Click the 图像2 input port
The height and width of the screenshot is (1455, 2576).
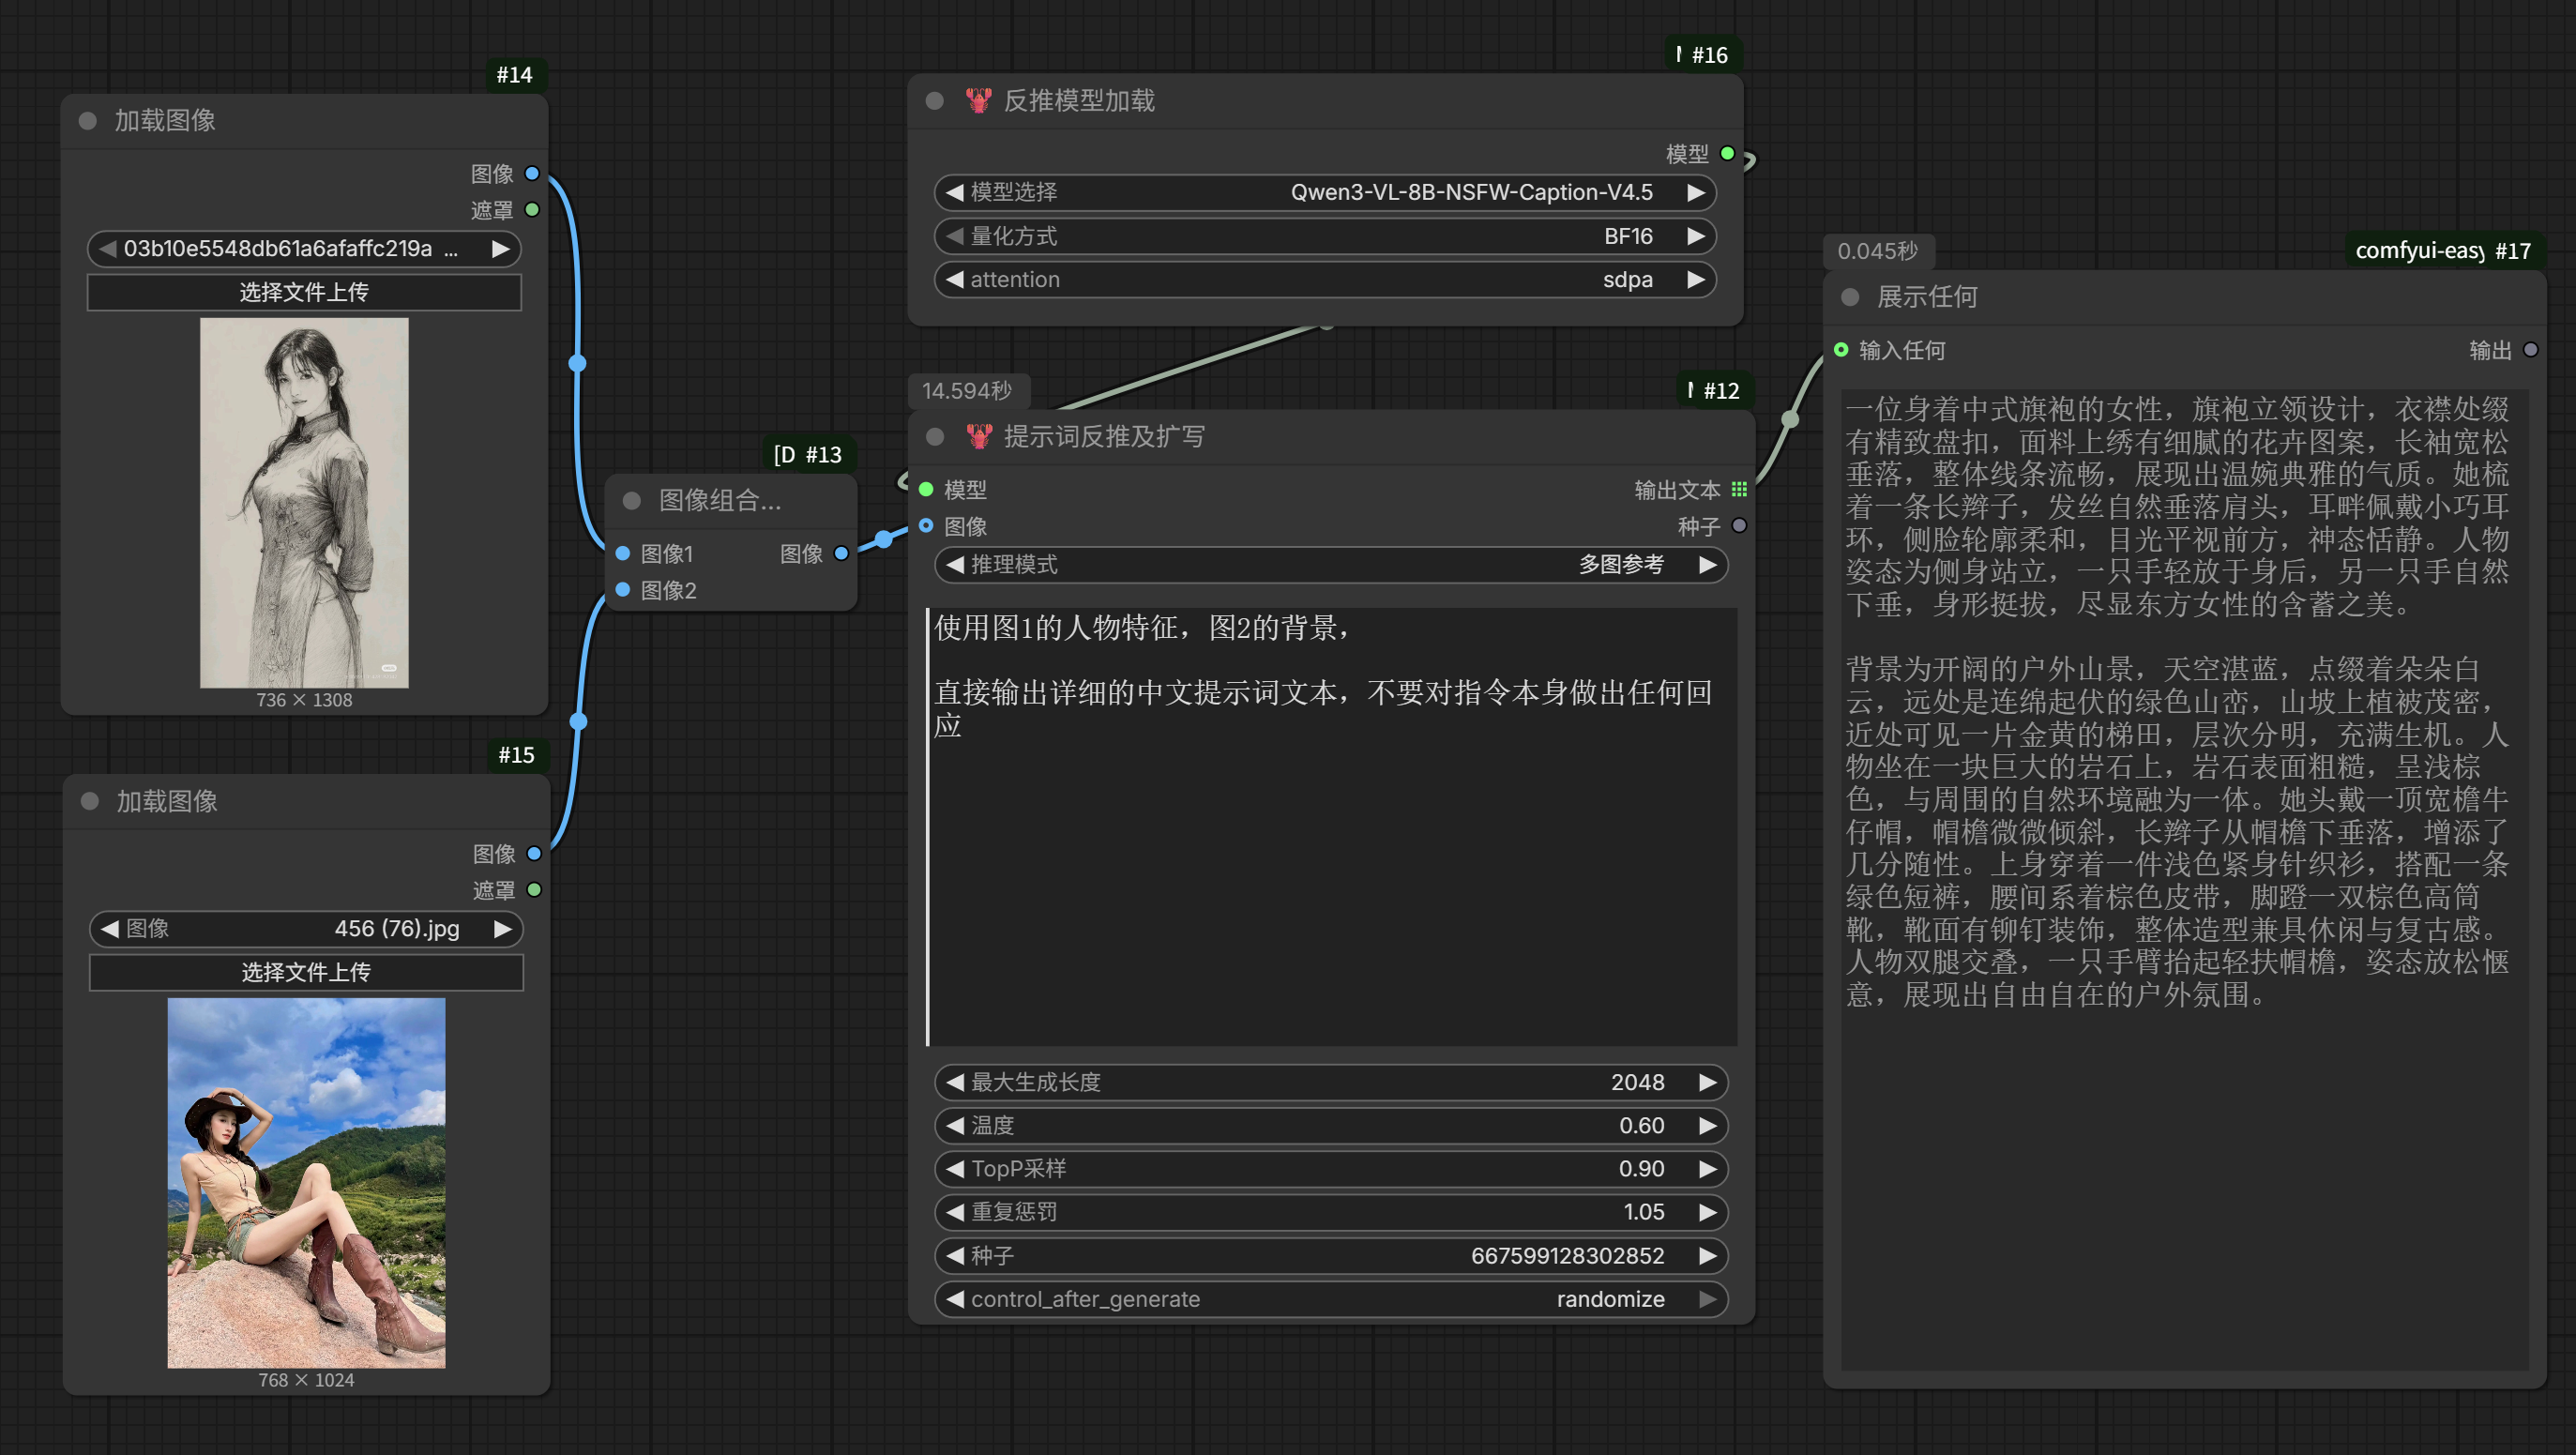[x=623, y=590]
